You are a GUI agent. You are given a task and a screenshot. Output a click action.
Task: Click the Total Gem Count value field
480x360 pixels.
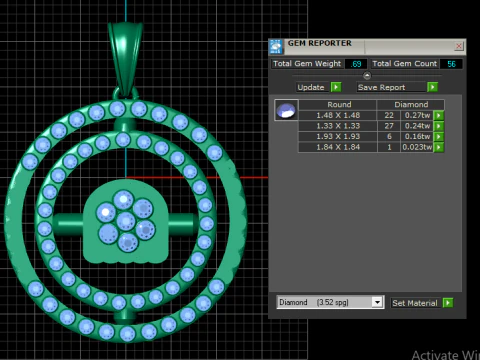451,64
